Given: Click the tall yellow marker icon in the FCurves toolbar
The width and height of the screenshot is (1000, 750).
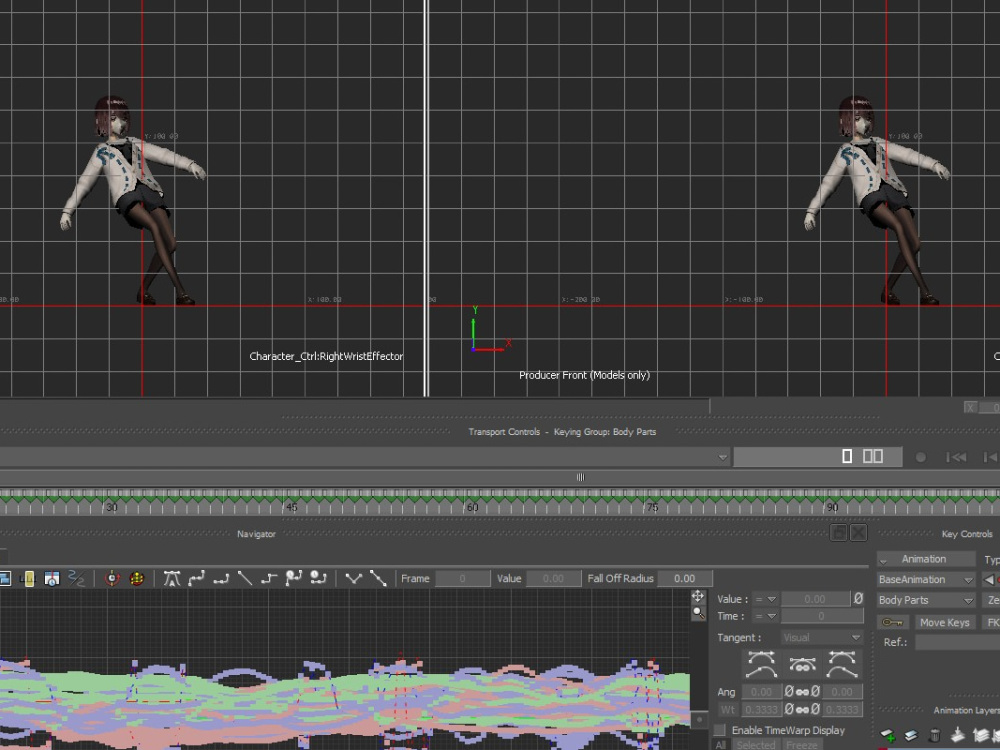Looking at the screenshot, I should pyautogui.click(x=27, y=578).
